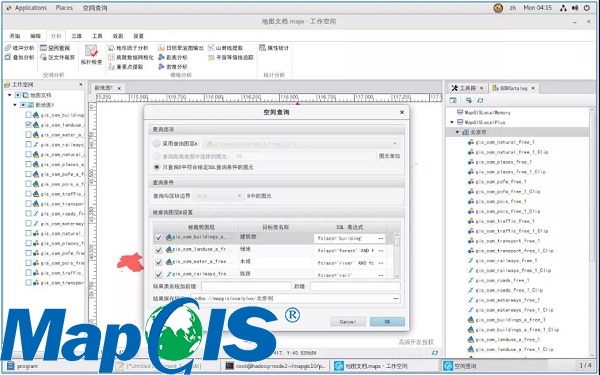Image resolution: width=600 pixels, height=375 pixels.
Task: Click refresh icon in map status bar
Action: click(x=435, y=352)
